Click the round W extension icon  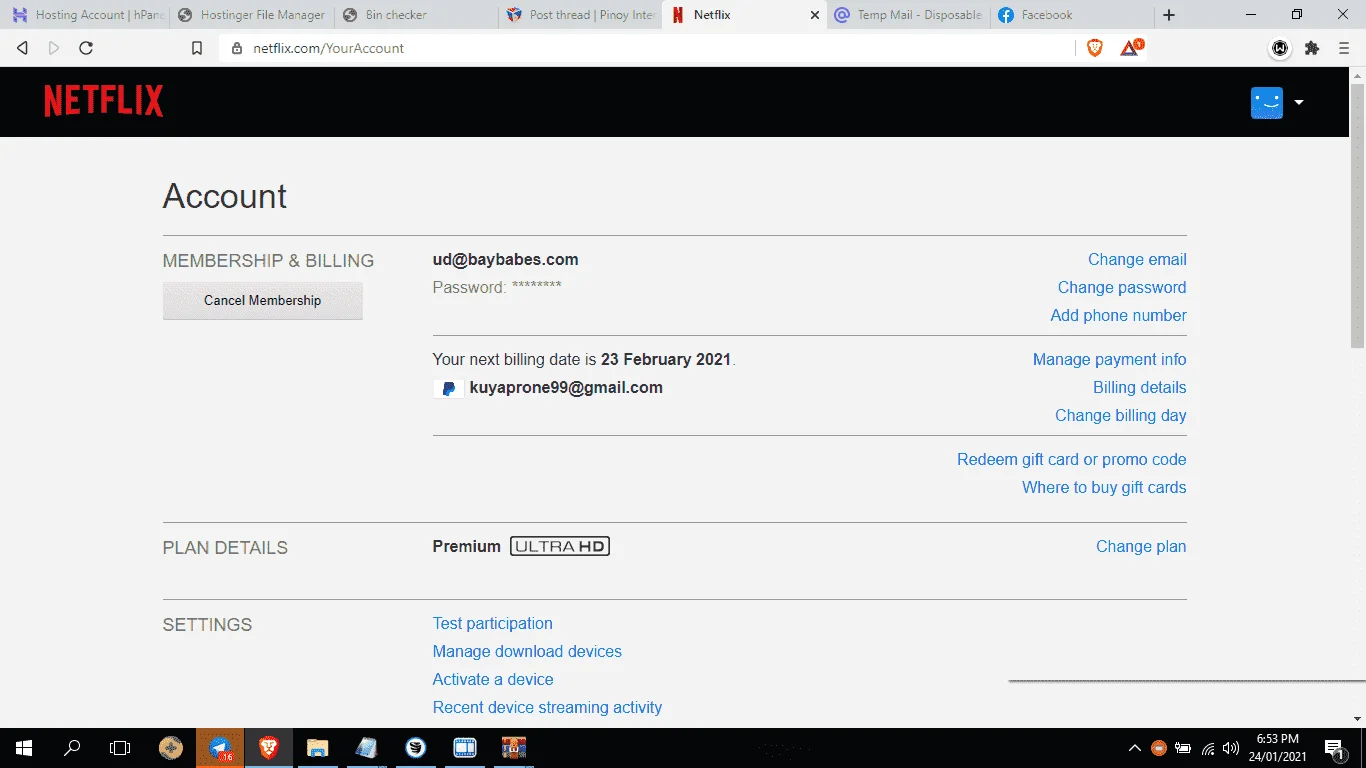tap(1280, 48)
